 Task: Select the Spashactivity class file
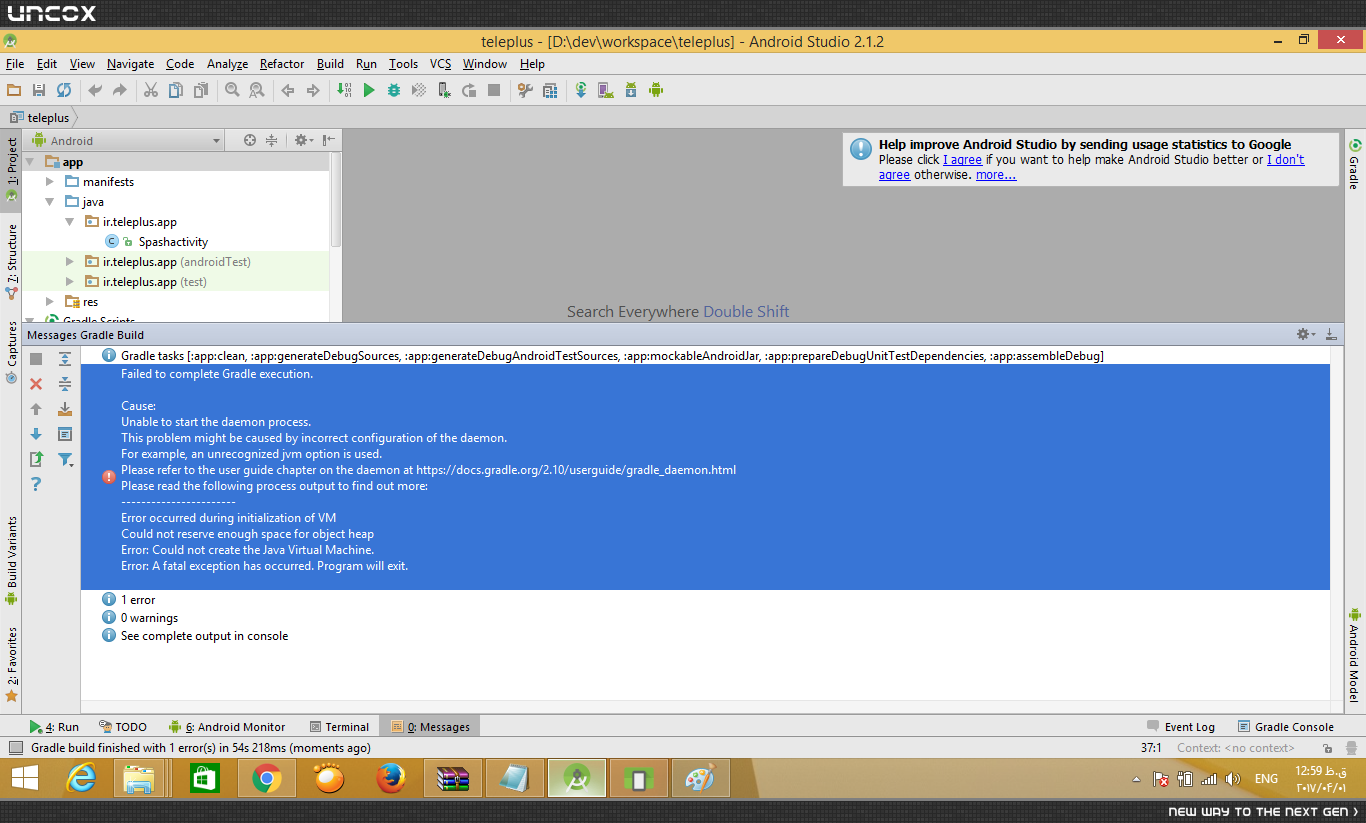coord(173,242)
